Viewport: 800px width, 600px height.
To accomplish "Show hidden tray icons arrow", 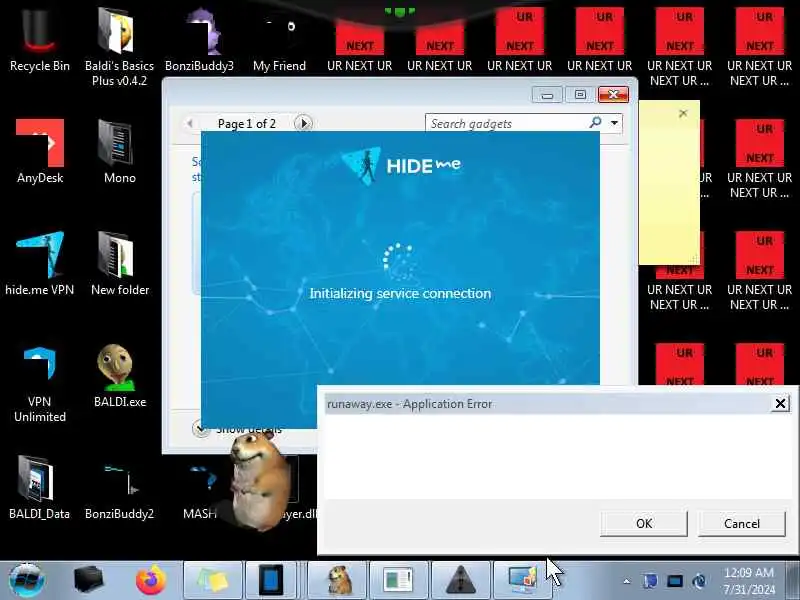I will coord(627,581).
